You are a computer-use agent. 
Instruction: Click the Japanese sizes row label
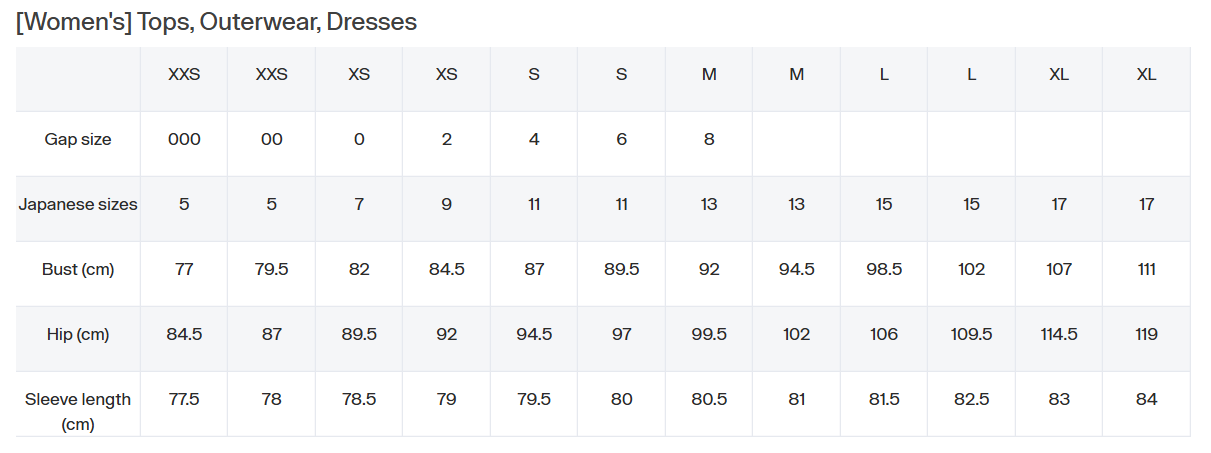pos(78,205)
